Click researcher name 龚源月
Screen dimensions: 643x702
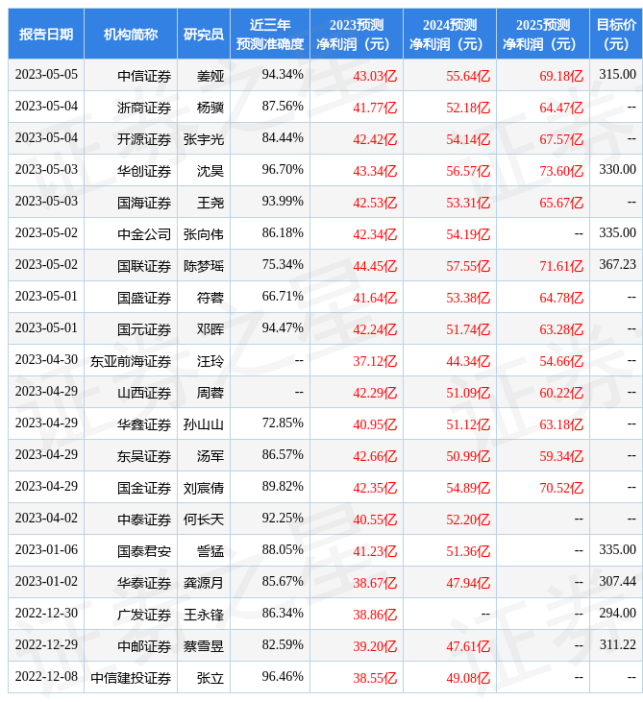(203, 583)
